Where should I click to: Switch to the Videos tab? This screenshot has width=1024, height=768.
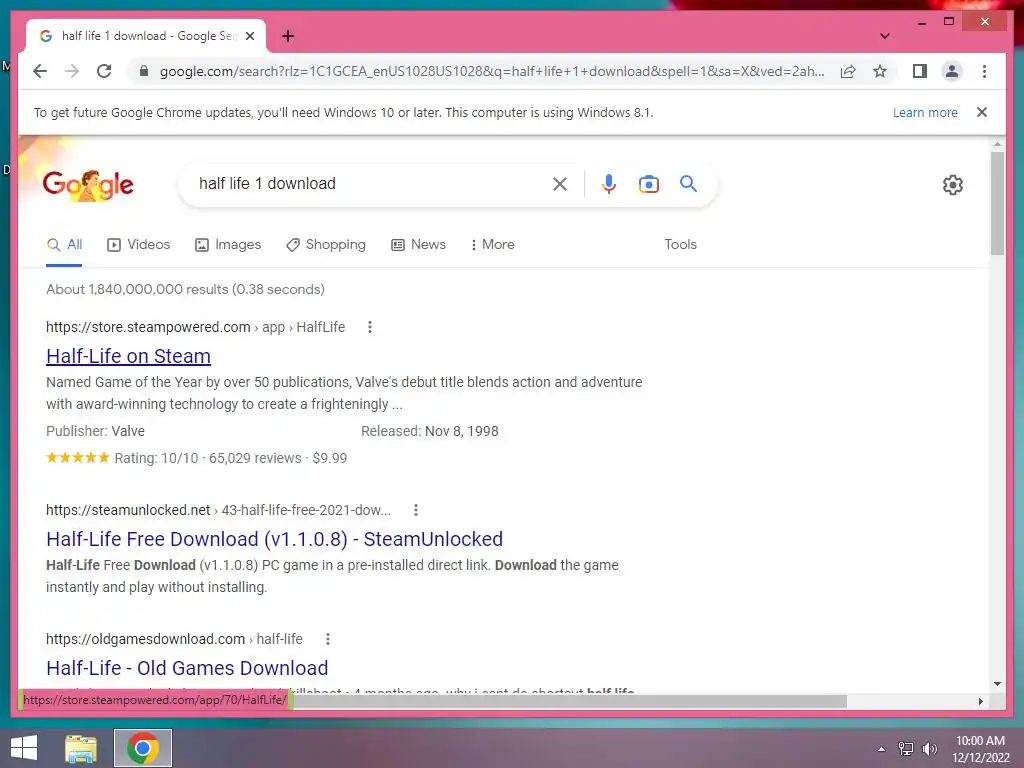tap(138, 245)
